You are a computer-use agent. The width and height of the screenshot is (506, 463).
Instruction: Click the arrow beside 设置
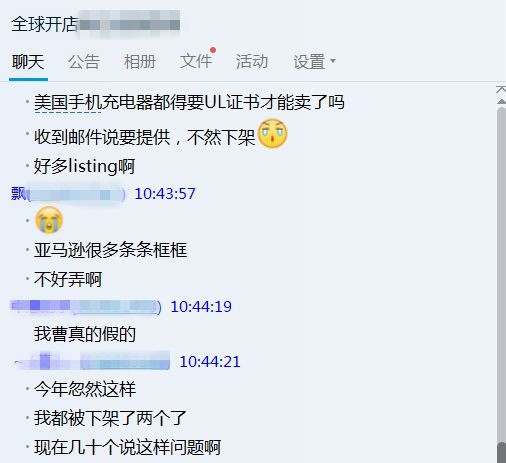click(x=332, y=61)
